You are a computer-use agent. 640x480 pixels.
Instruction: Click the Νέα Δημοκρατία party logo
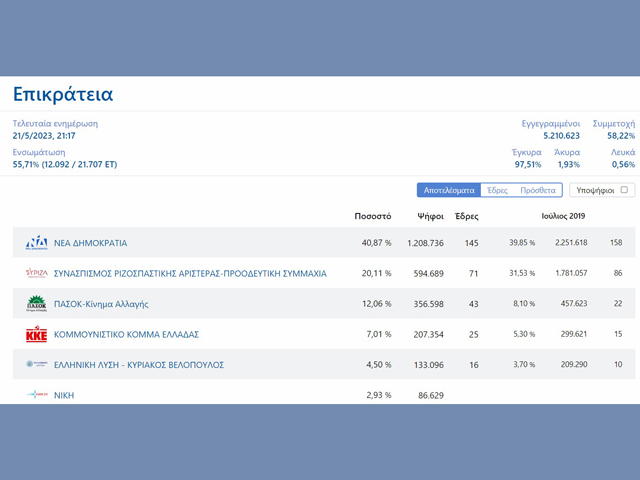(x=36, y=243)
